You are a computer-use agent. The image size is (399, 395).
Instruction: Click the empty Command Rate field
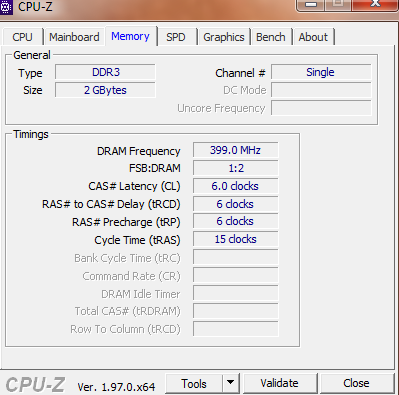pos(236,275)
